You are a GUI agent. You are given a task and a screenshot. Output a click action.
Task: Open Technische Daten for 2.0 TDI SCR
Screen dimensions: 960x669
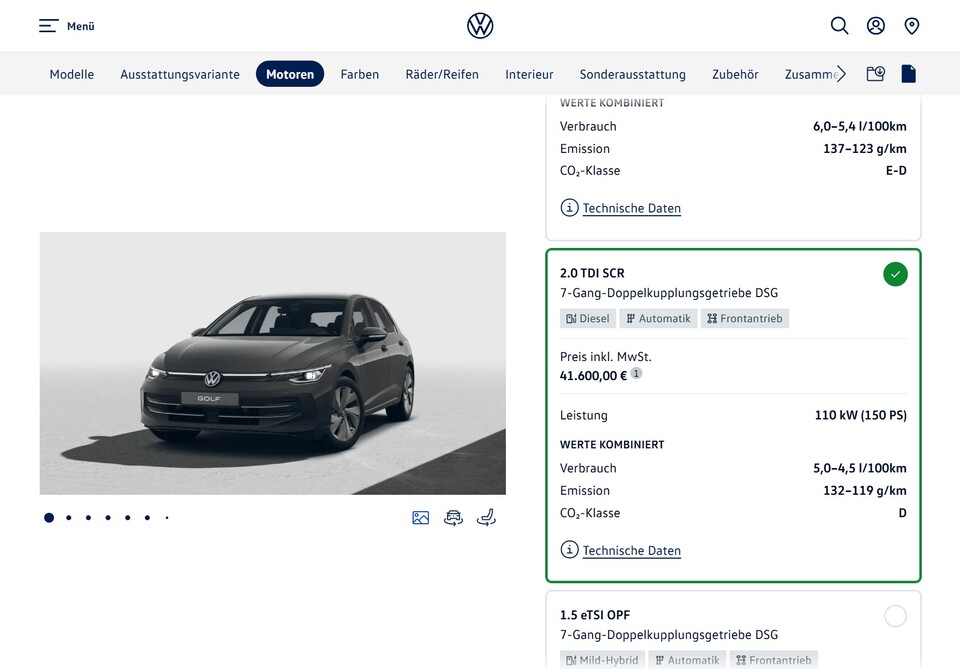(632, 550)
